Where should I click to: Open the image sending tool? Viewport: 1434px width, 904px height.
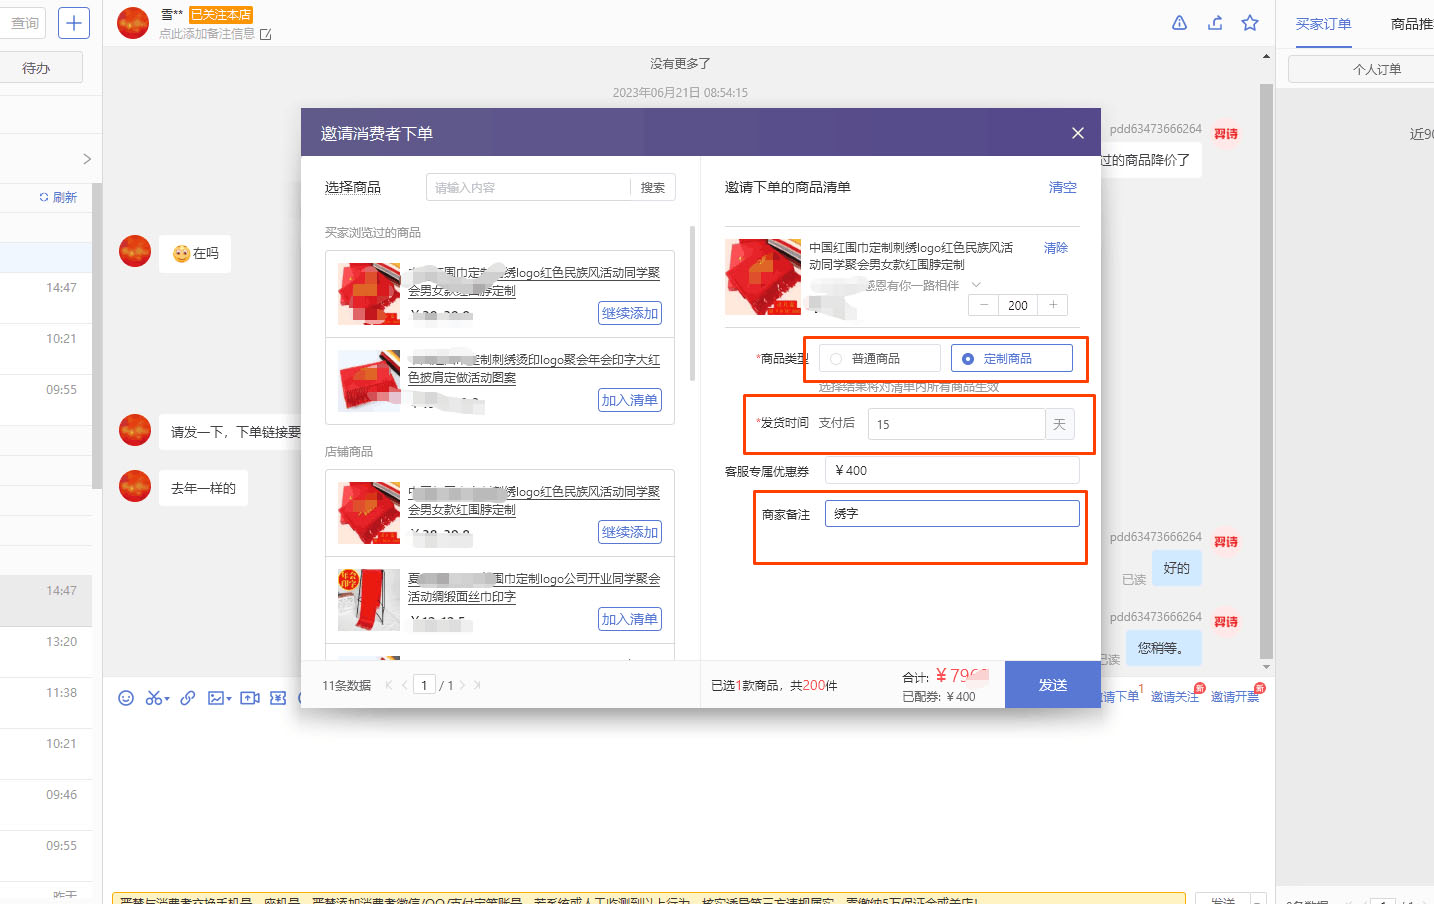point(216,697)
